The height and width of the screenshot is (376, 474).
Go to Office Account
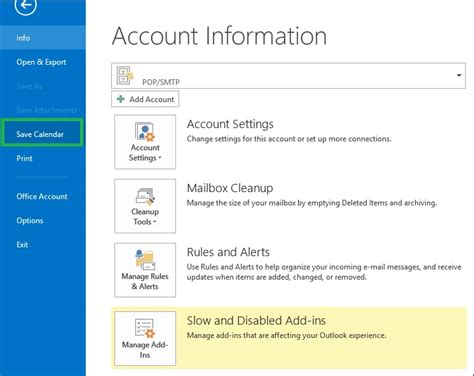point(42,196)
